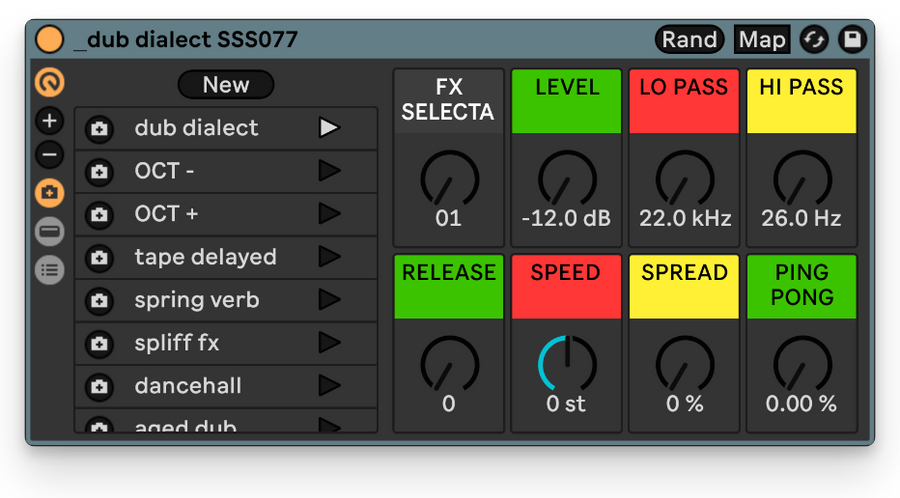The width and height of the screenshot is (900, 498).
Task: Select the dub dialect variation name
Action: coord(196,128)
